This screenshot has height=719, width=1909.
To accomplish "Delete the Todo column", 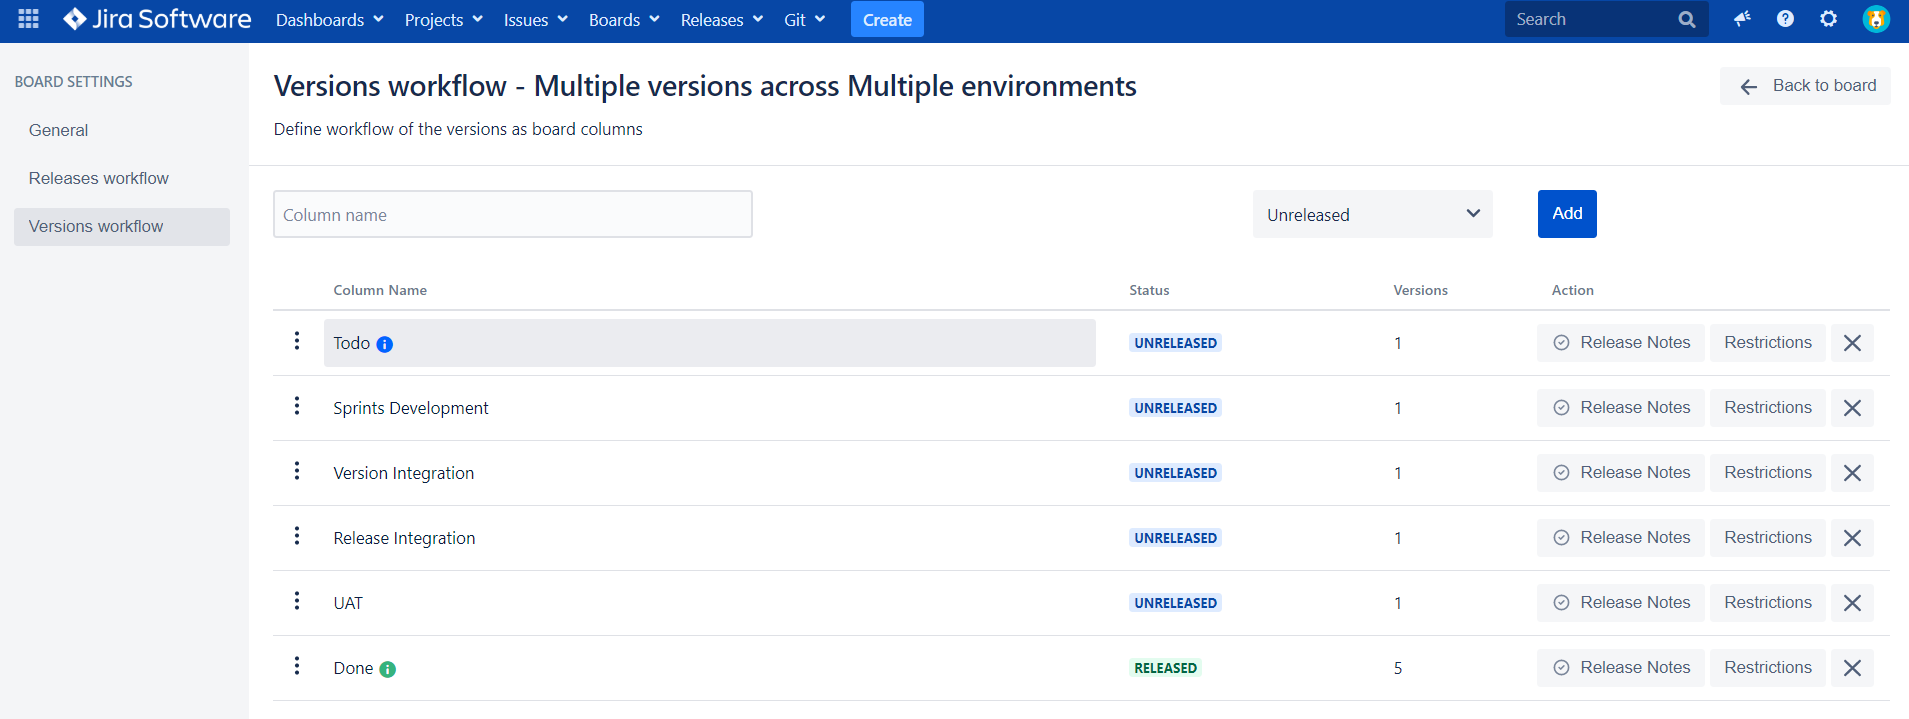I will (x=1852, y=343).
